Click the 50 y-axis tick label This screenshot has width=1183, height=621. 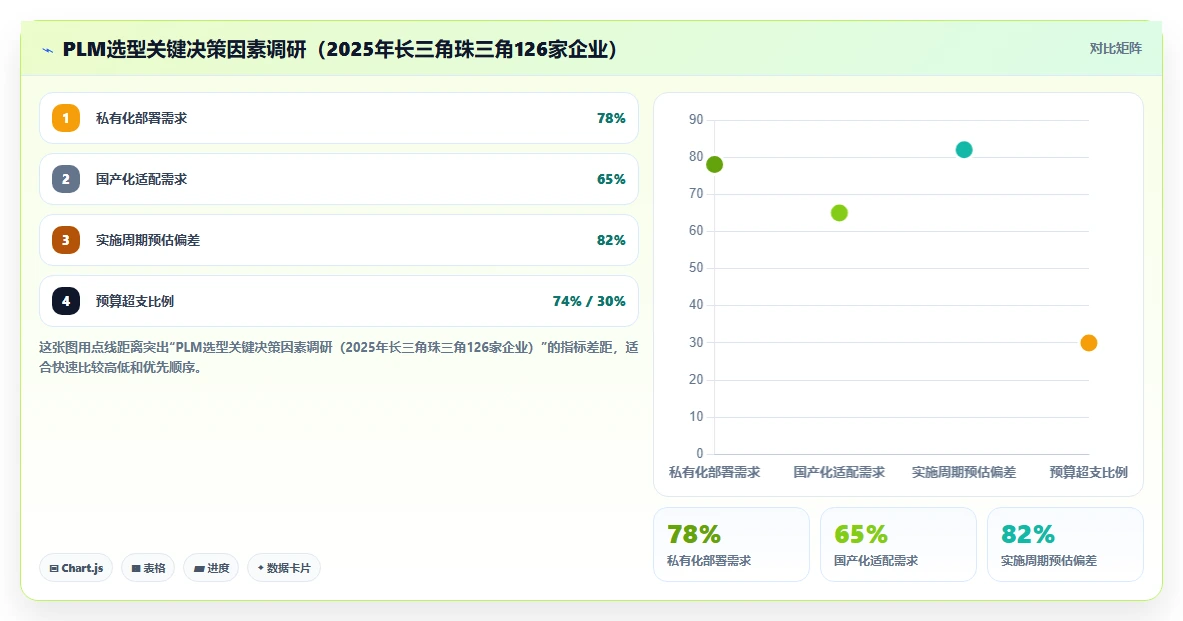tap(696, 268)
